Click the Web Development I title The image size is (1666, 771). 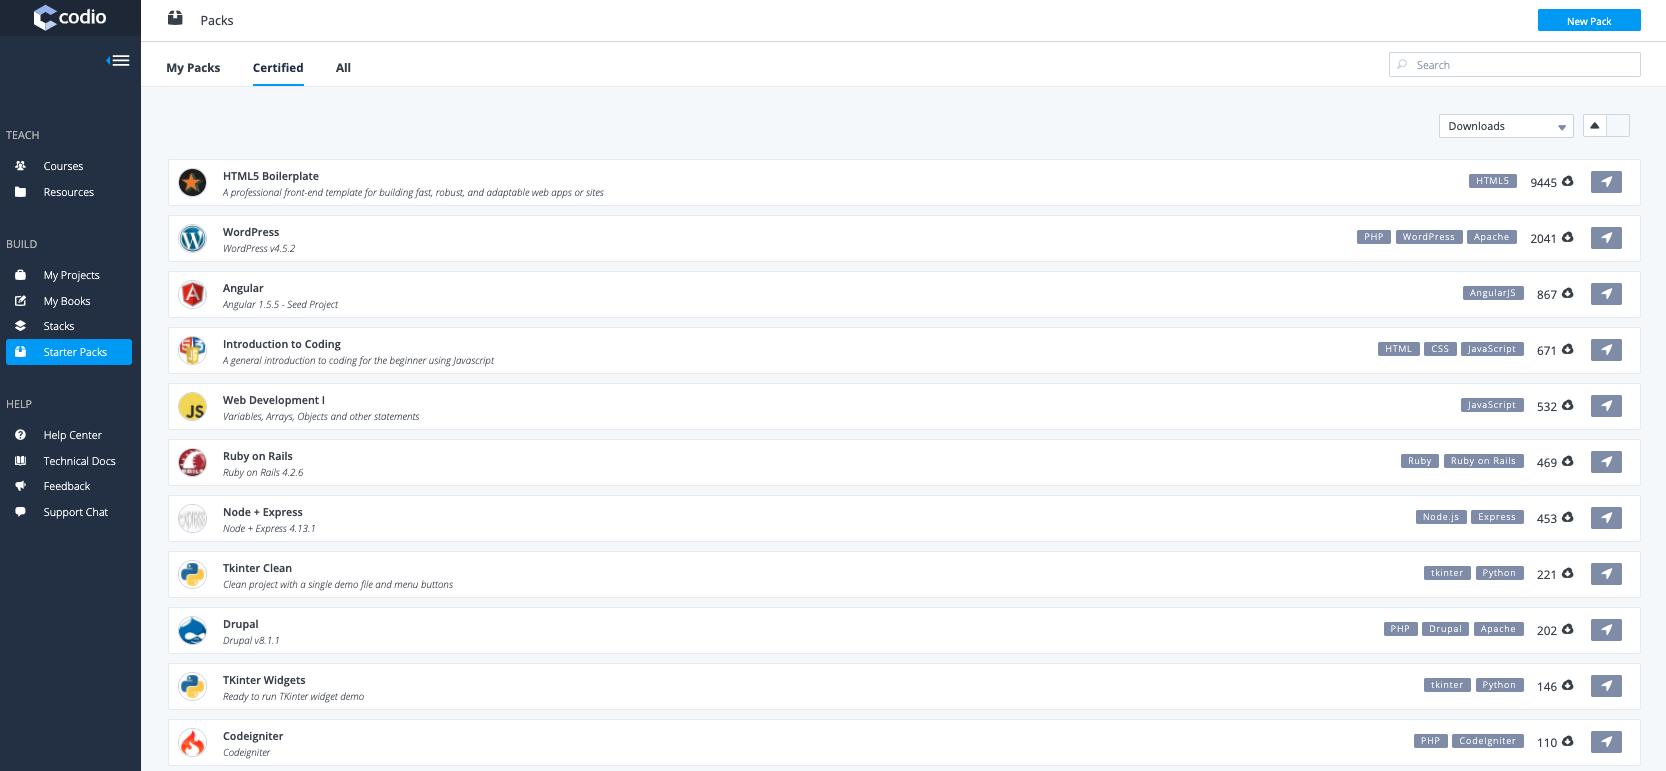(x=274, y=400)
